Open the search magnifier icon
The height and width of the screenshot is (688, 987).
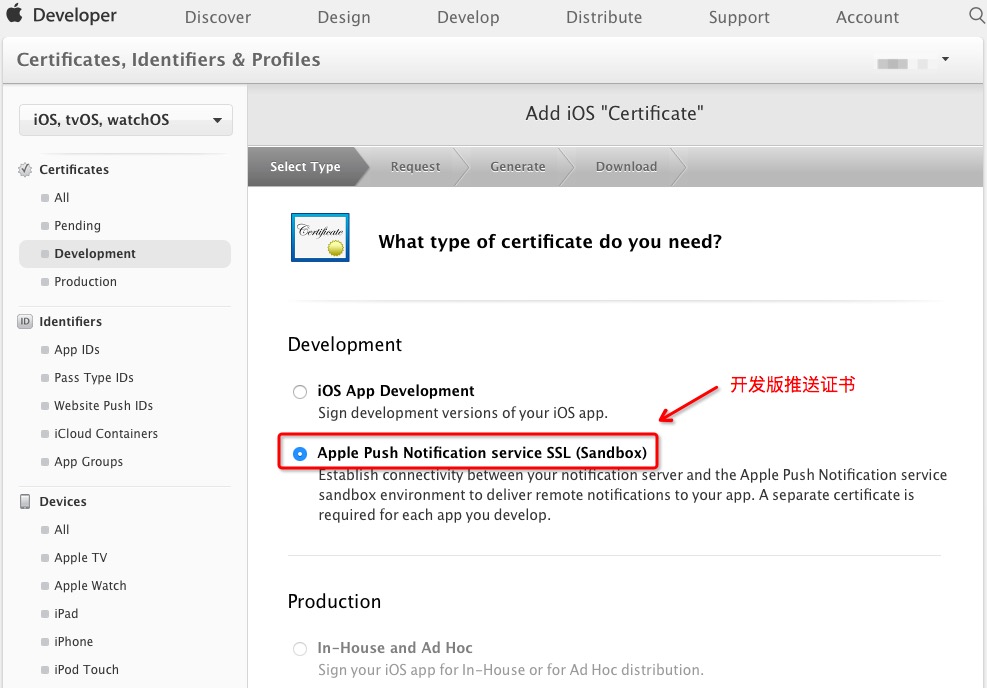click(978, 15)
